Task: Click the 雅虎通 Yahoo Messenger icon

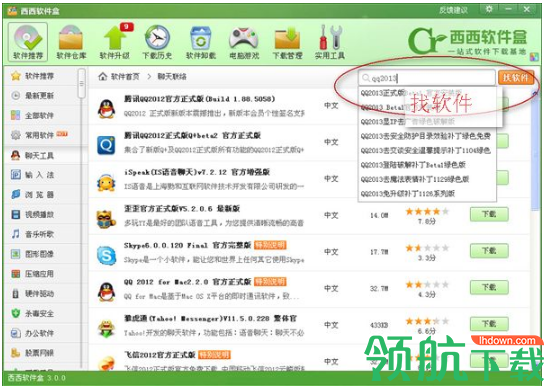Action: tap(106, 328)
